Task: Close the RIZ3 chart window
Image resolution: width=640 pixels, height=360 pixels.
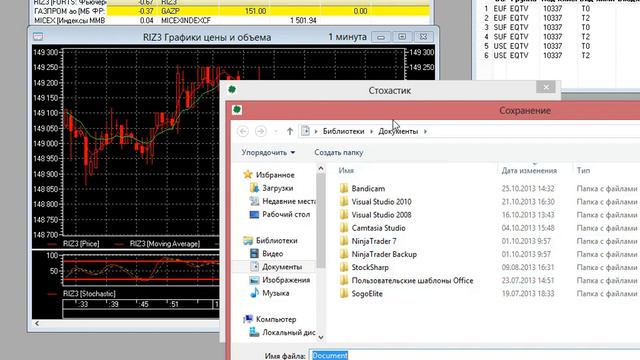Action: pyautogui.click(x=423, y=37)
